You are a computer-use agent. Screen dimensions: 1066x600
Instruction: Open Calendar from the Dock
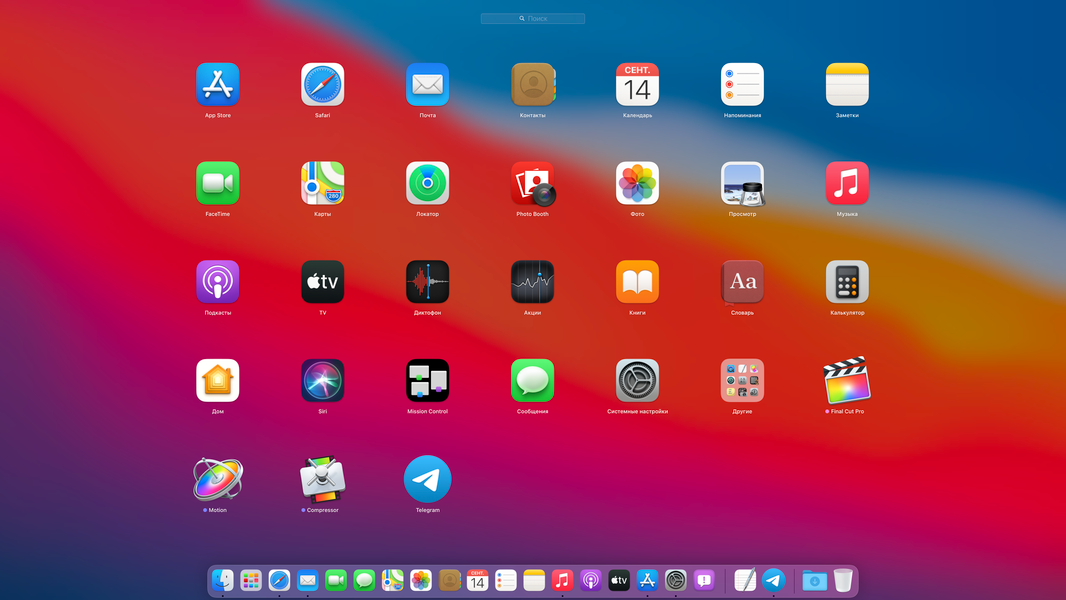pos(477,580)
